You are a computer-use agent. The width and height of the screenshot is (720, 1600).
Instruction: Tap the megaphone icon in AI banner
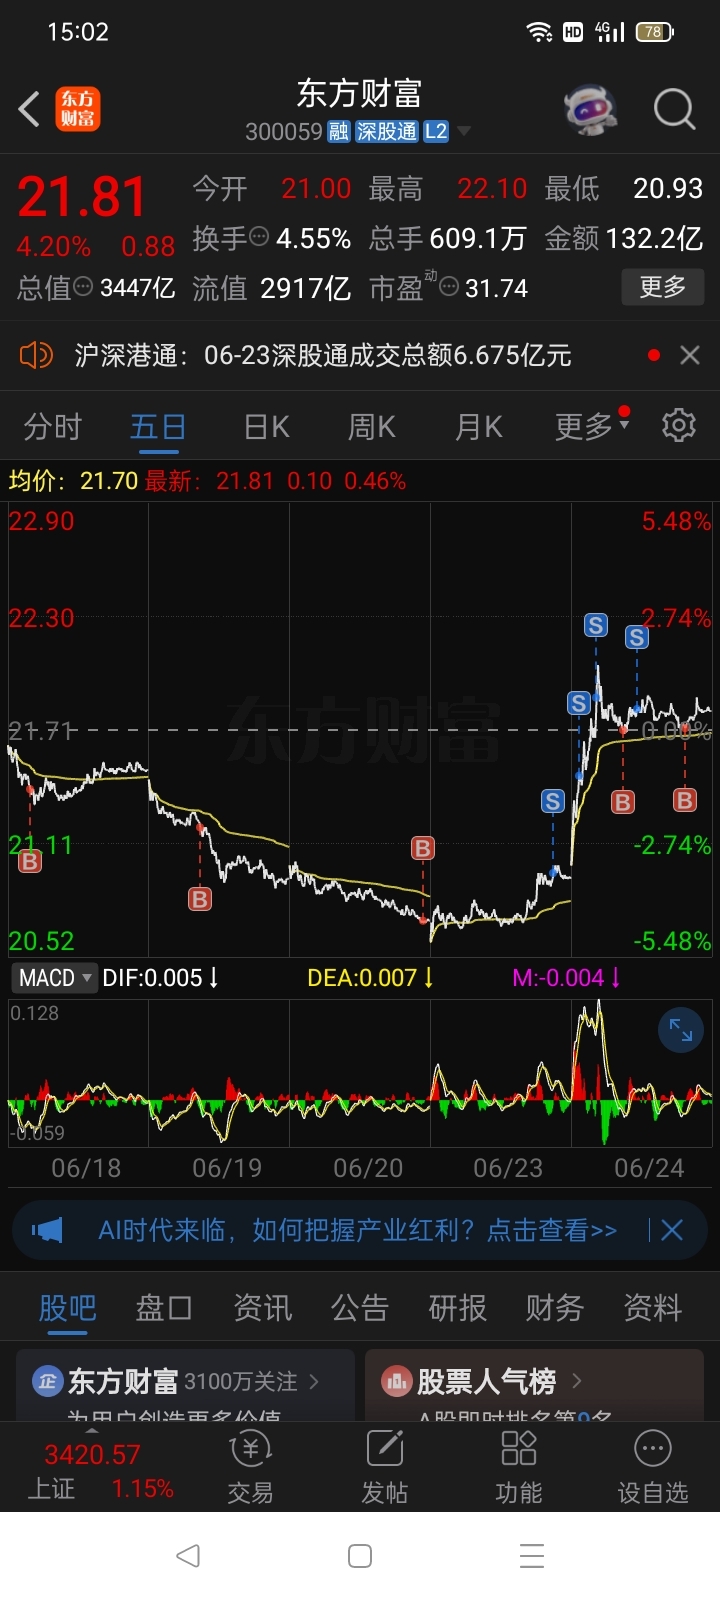click(47, 1230)
